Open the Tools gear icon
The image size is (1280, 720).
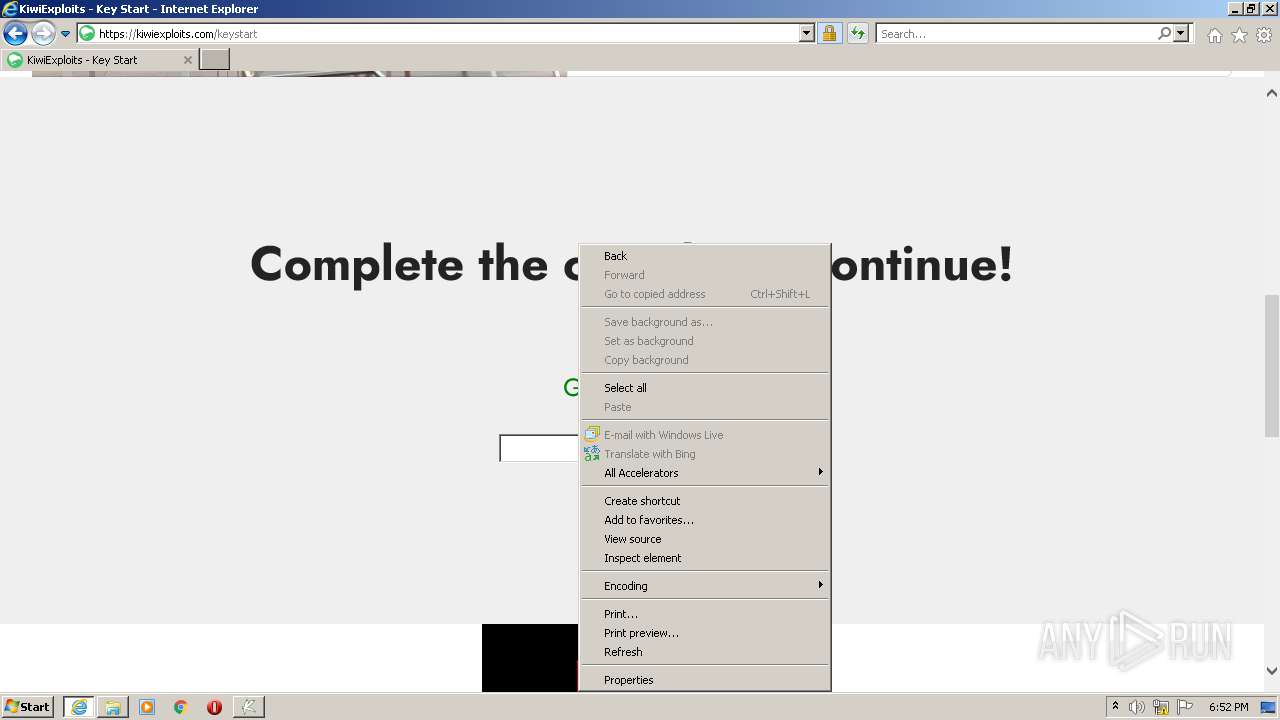1264,35
